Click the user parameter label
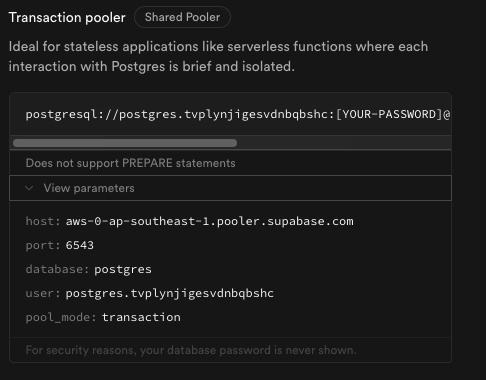This screenshot has height=380, width=486. (x=43, y=293)
